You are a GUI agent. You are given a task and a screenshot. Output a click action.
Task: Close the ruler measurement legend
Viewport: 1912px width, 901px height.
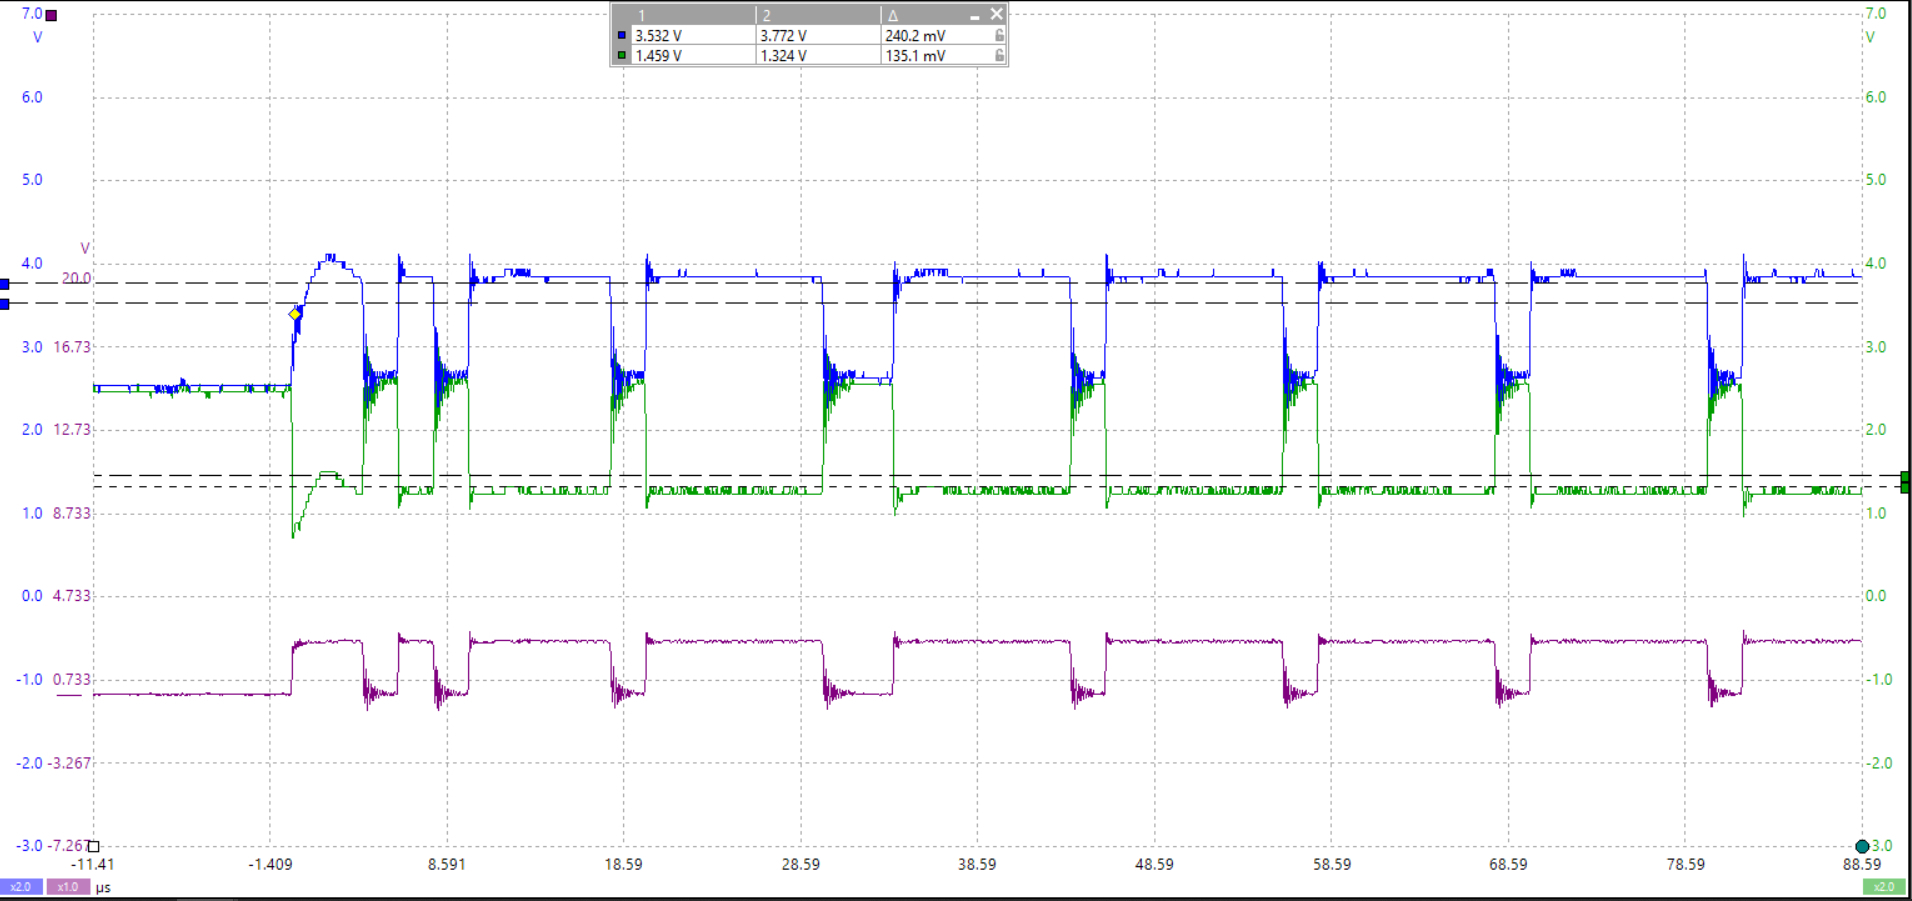click(x=996, y=14)
